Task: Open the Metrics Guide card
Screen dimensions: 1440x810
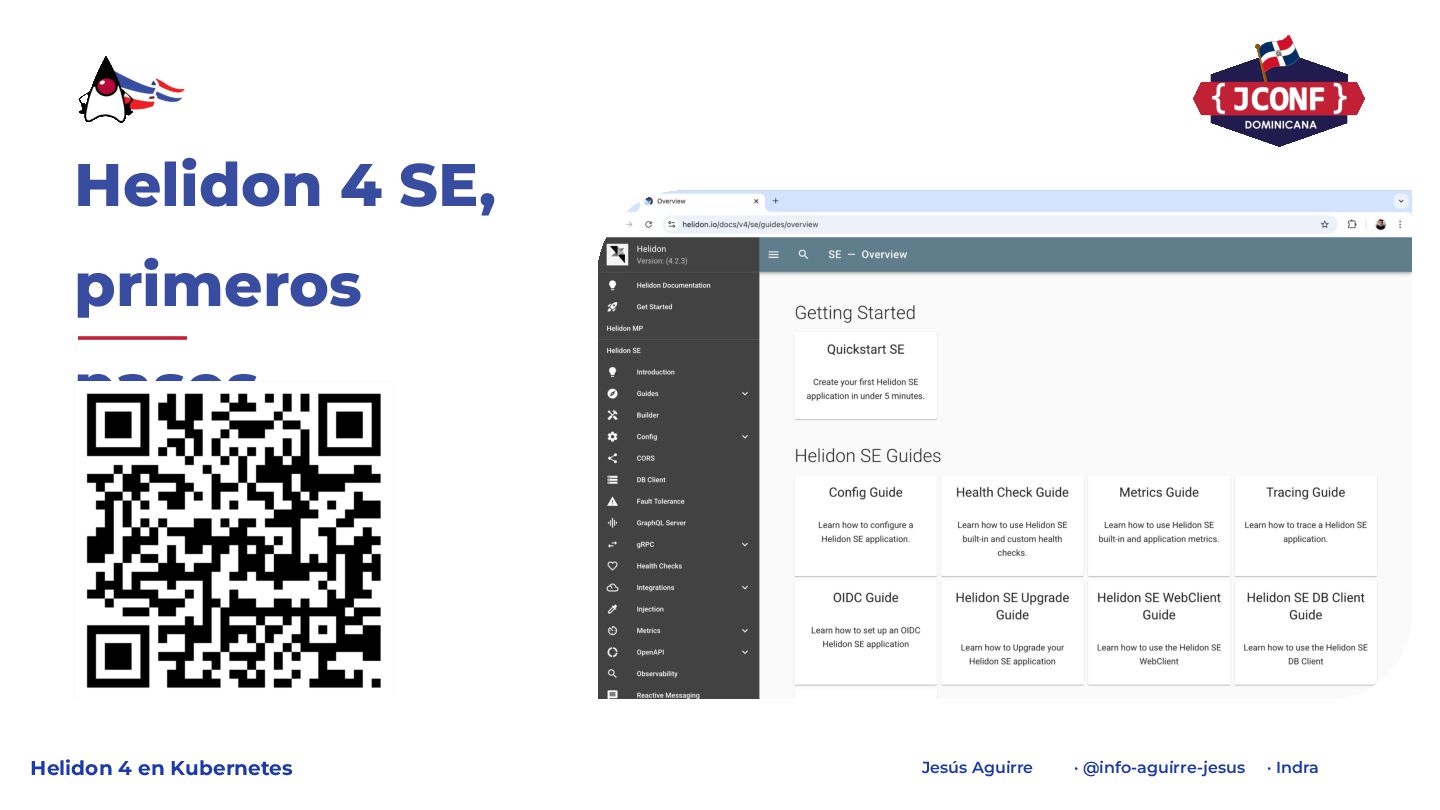Action: click(x=1159, y=525)
